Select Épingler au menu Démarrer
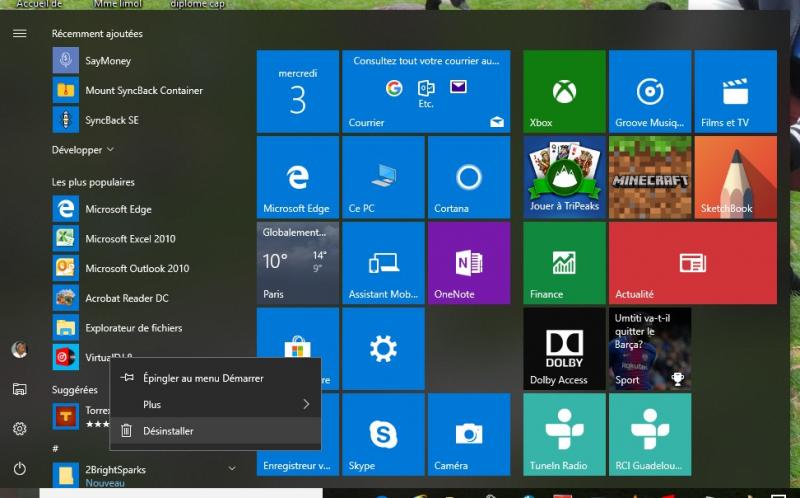 coord(215,378)
